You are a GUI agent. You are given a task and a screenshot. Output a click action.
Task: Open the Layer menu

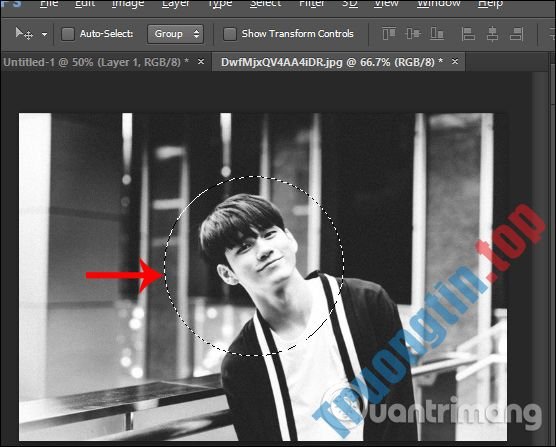(176, 4)
